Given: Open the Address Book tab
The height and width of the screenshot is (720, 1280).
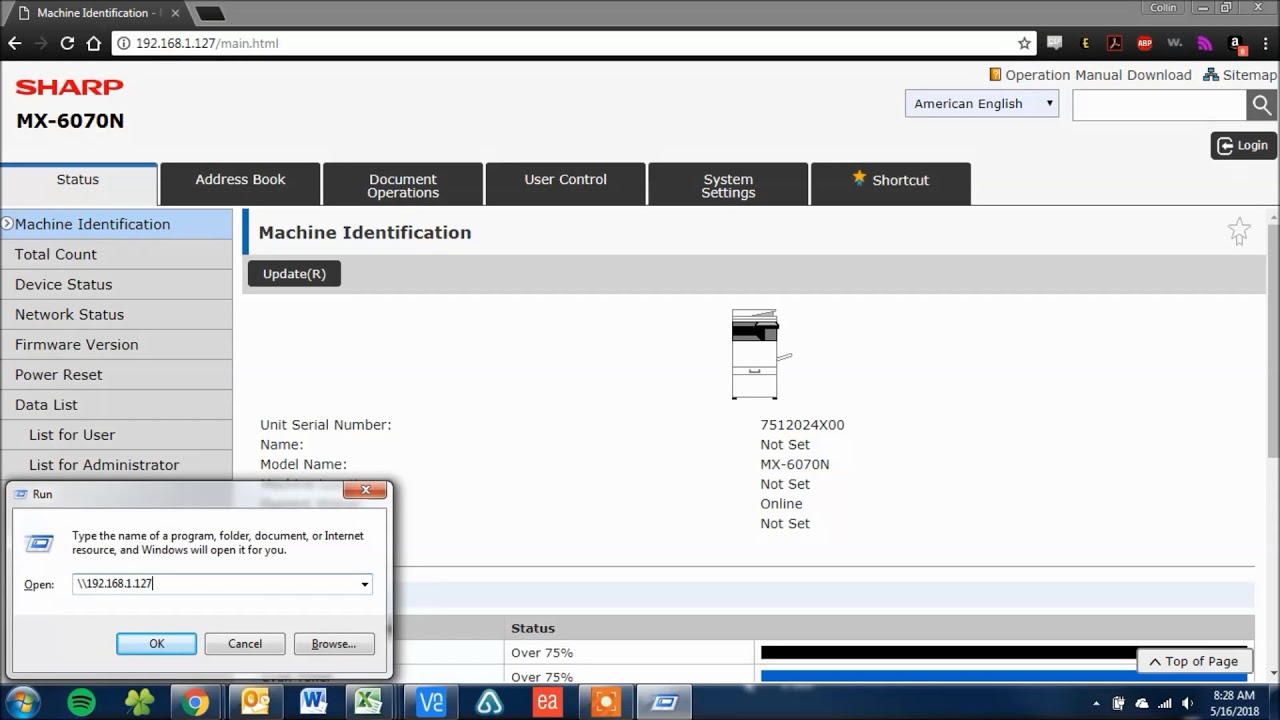Looking at the screenshot, I should pos(240,184).
